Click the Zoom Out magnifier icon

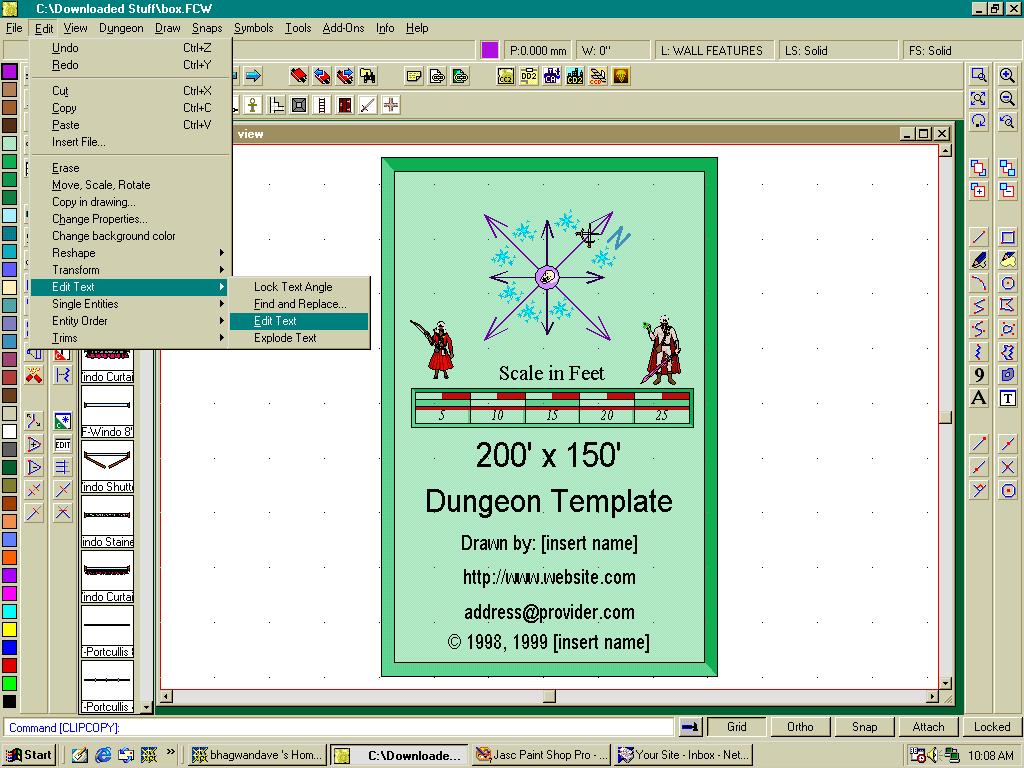1007,98
